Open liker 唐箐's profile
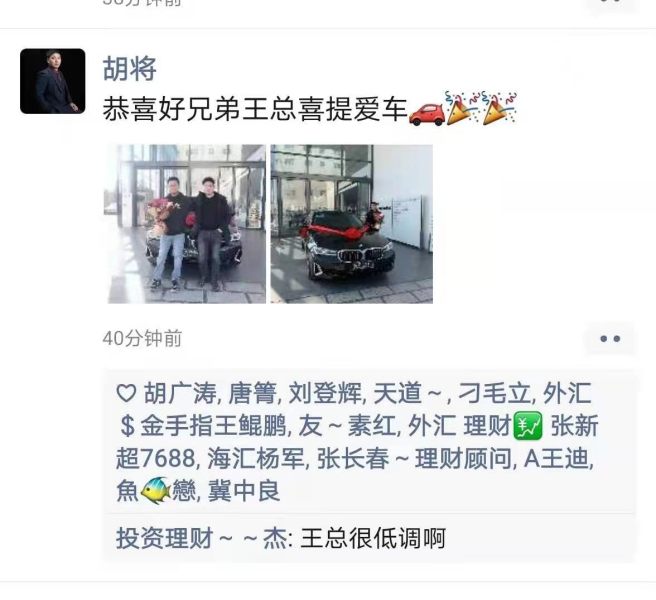656x600 pixels. tap(252, 394)
